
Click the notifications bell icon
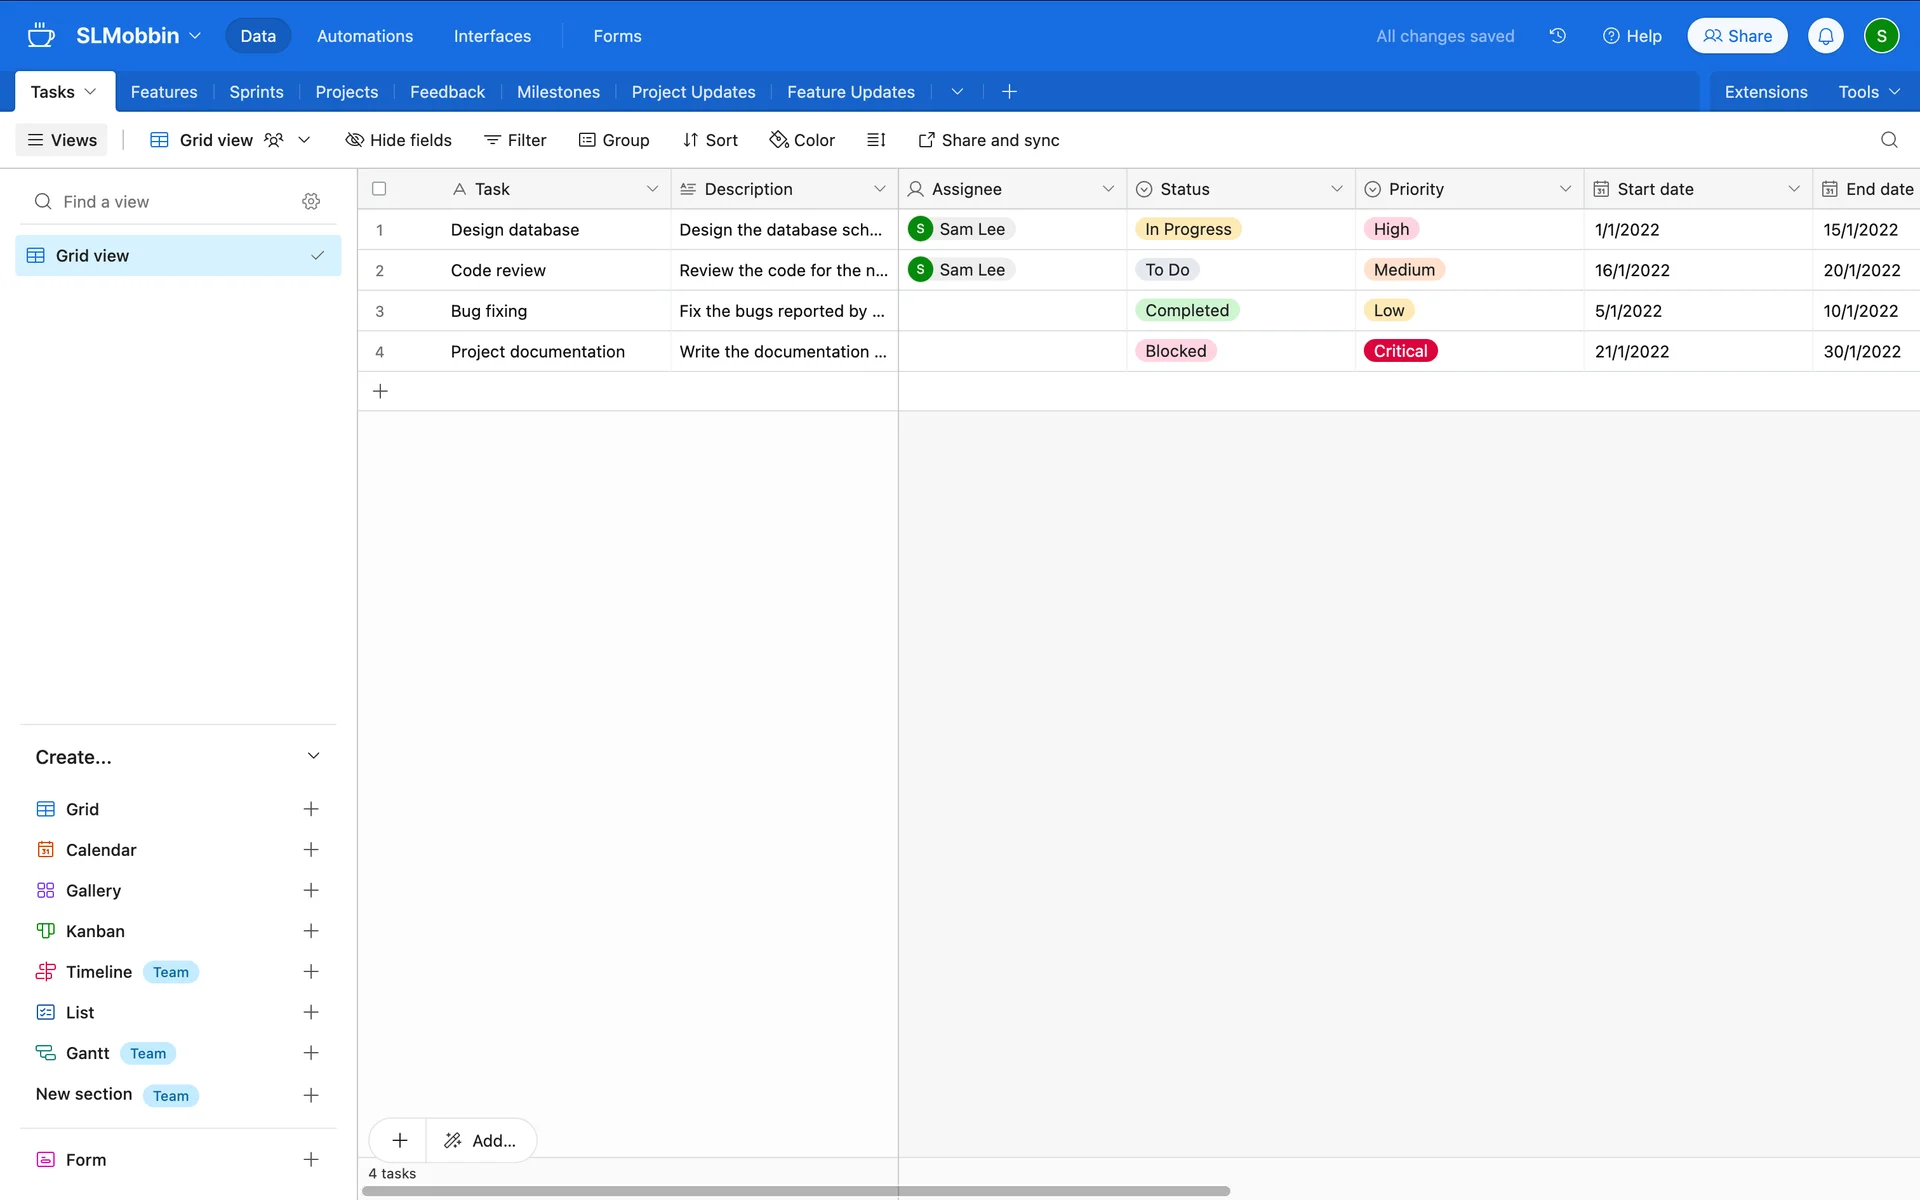coord(1825,36)
